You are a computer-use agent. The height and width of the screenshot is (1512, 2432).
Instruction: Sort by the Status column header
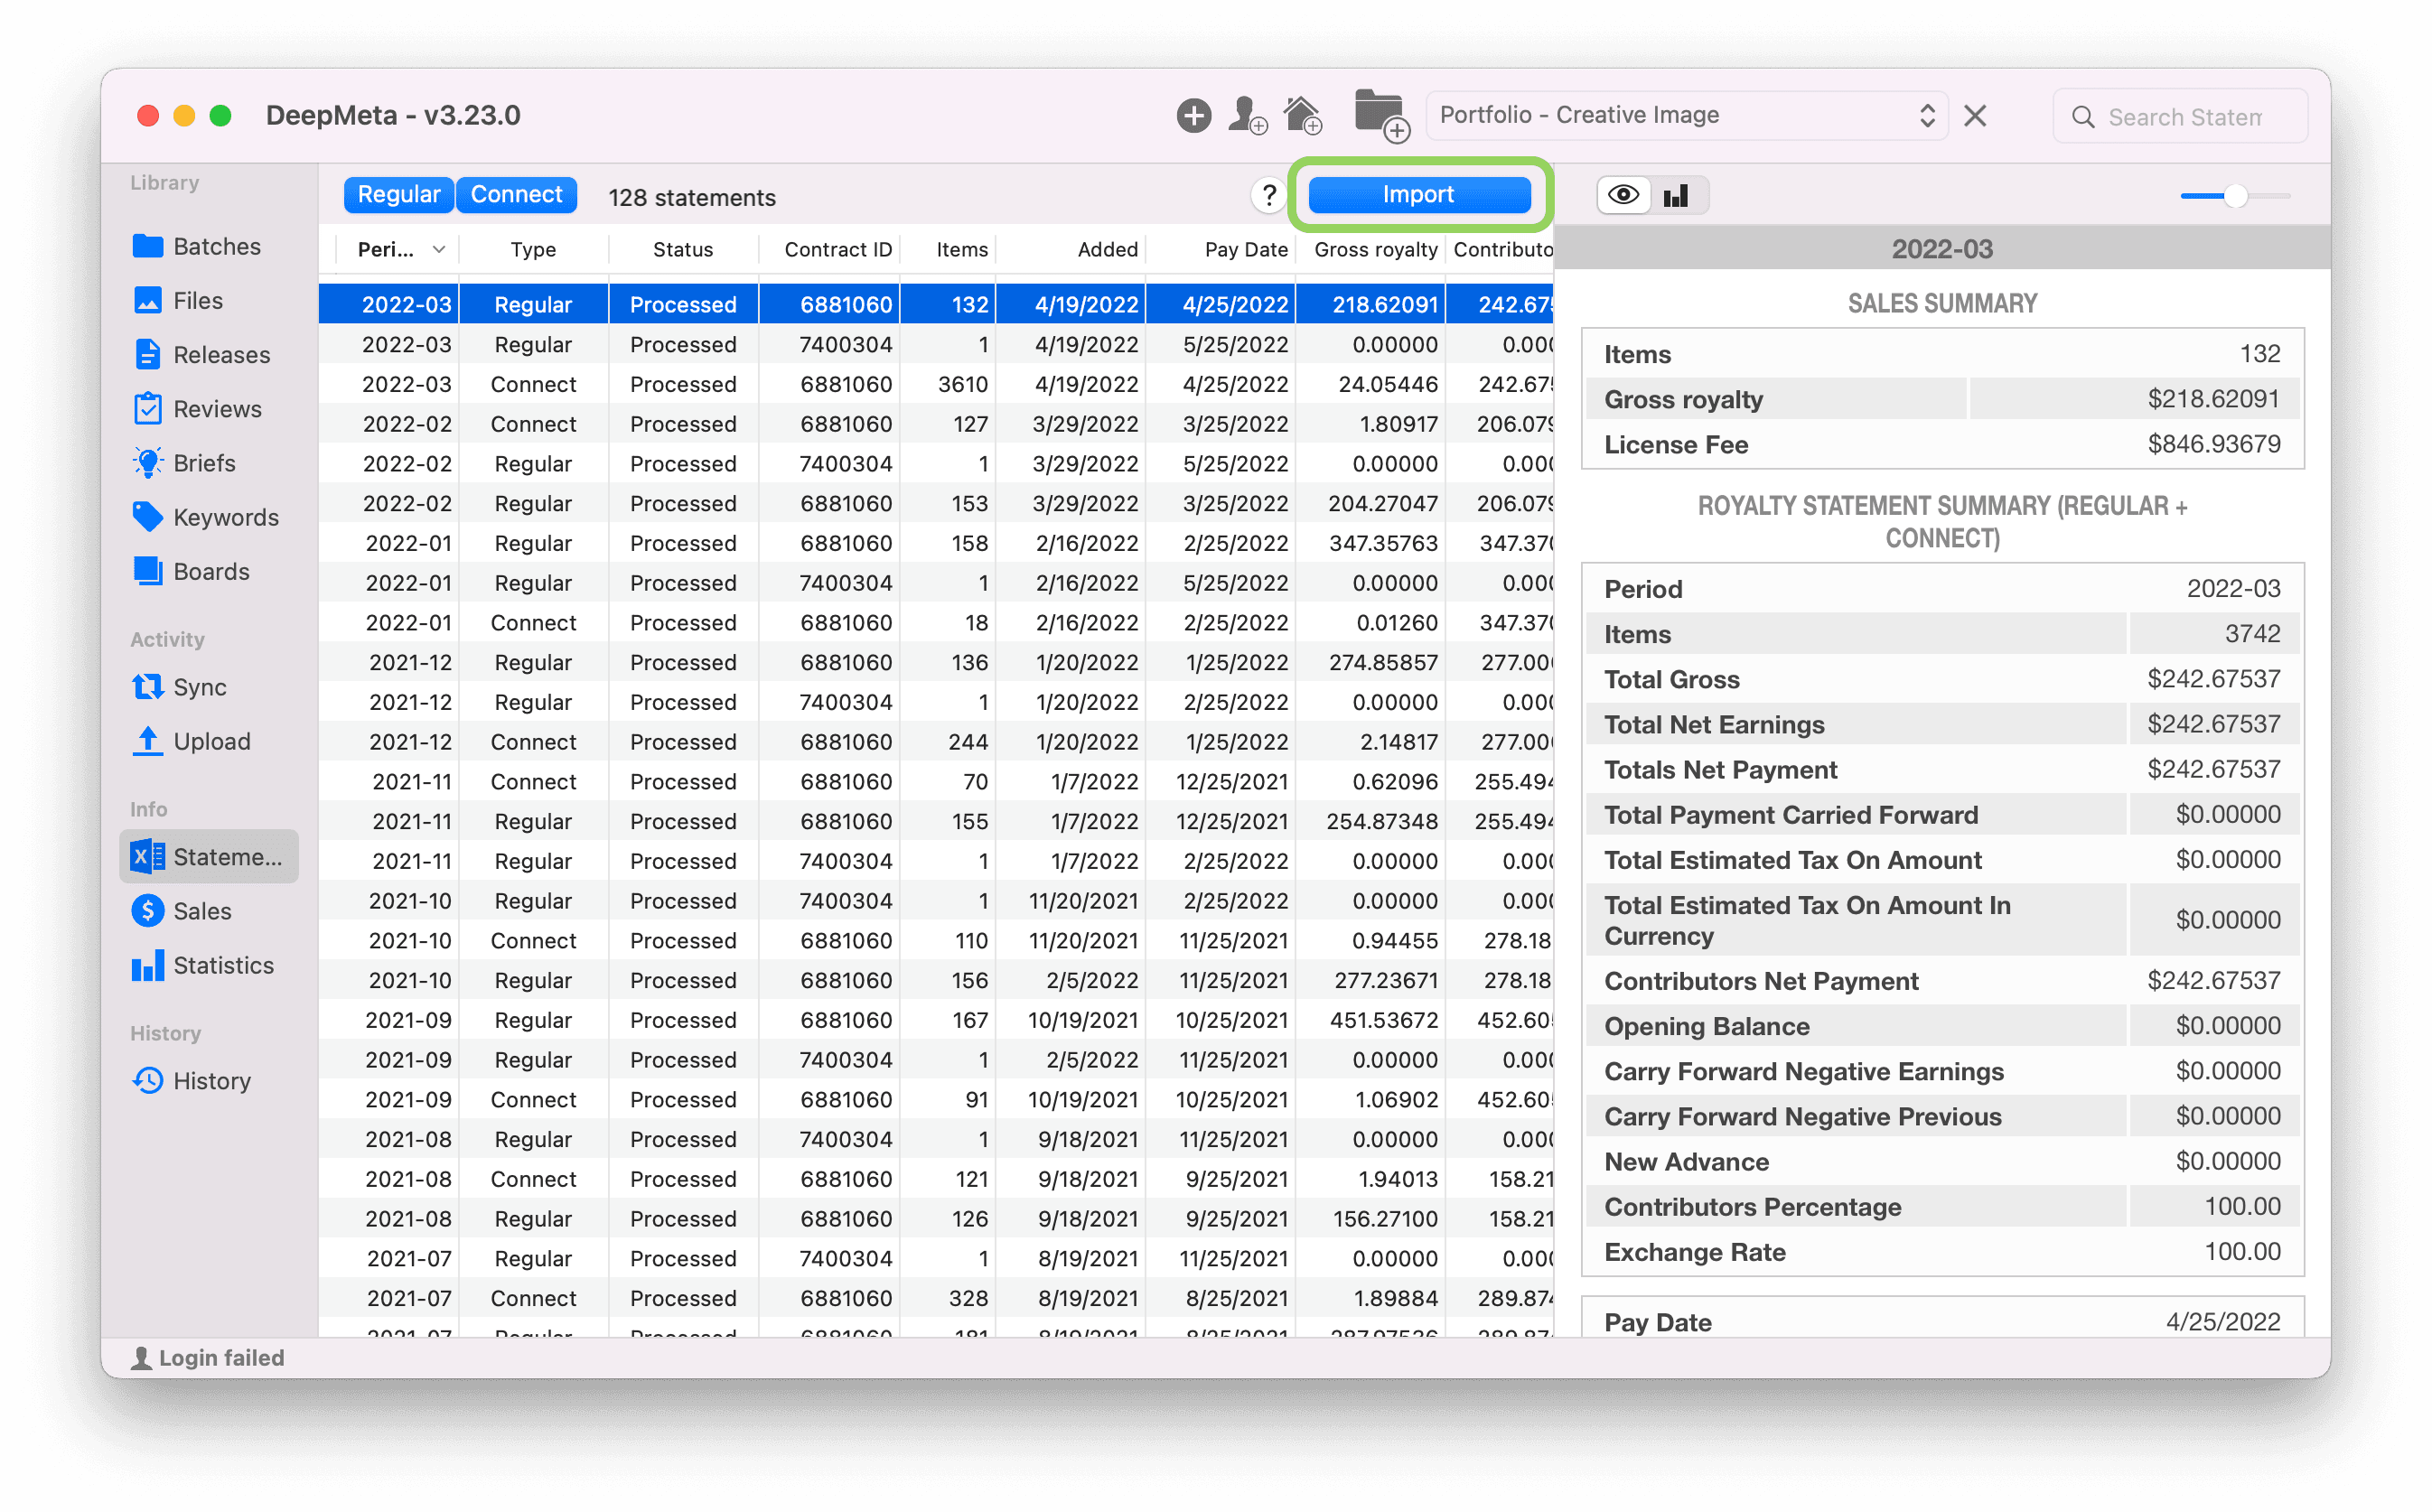[x=683, y=249]
